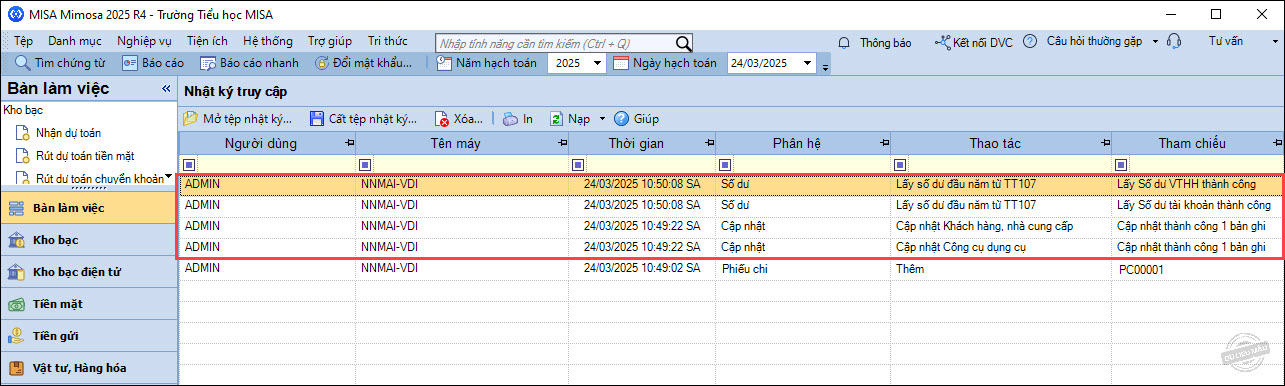Open the Tiện ích menu
Image resolution: width=1285 pixels, height=386 pixels.
coord(207,41)
